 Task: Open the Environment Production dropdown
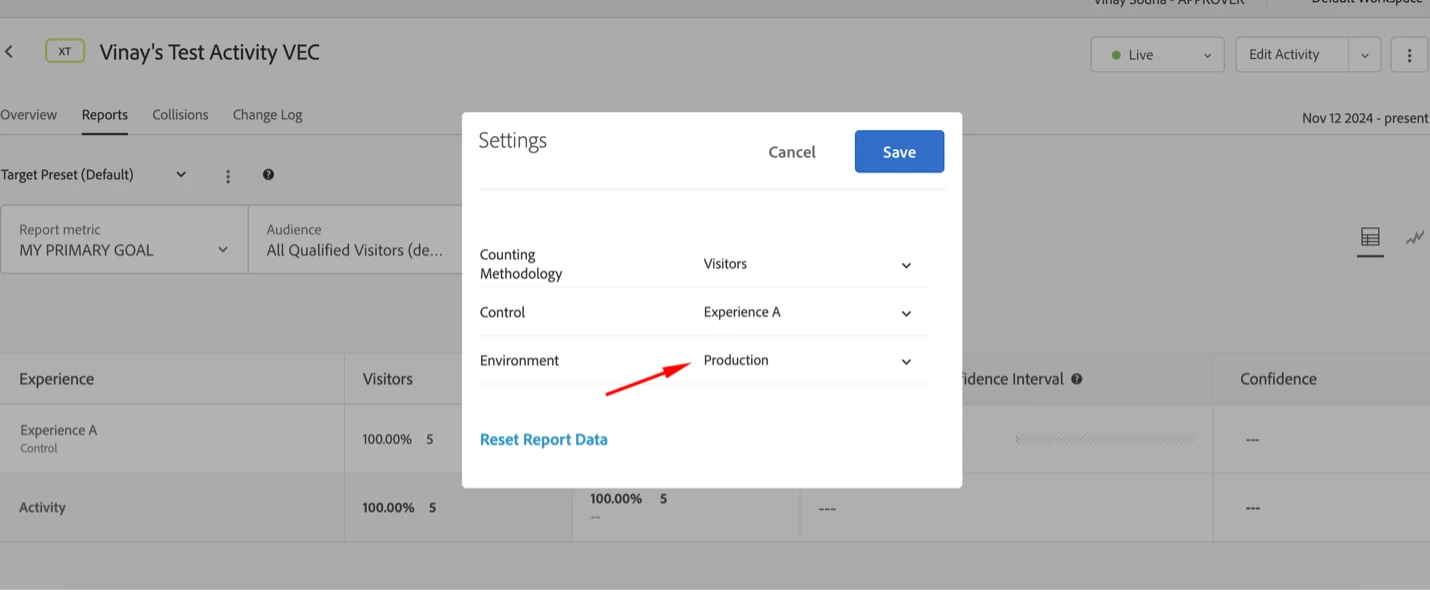(x=808, y=360)
